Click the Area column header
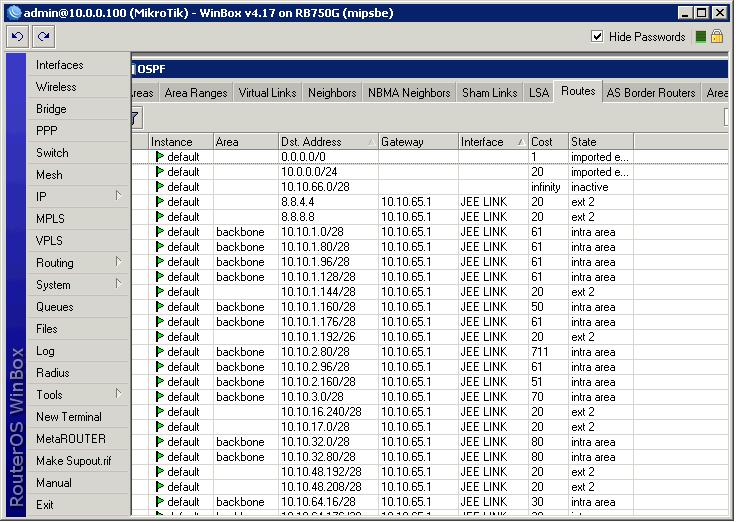Viewport: 736px width, 522px height. [246, 142]
